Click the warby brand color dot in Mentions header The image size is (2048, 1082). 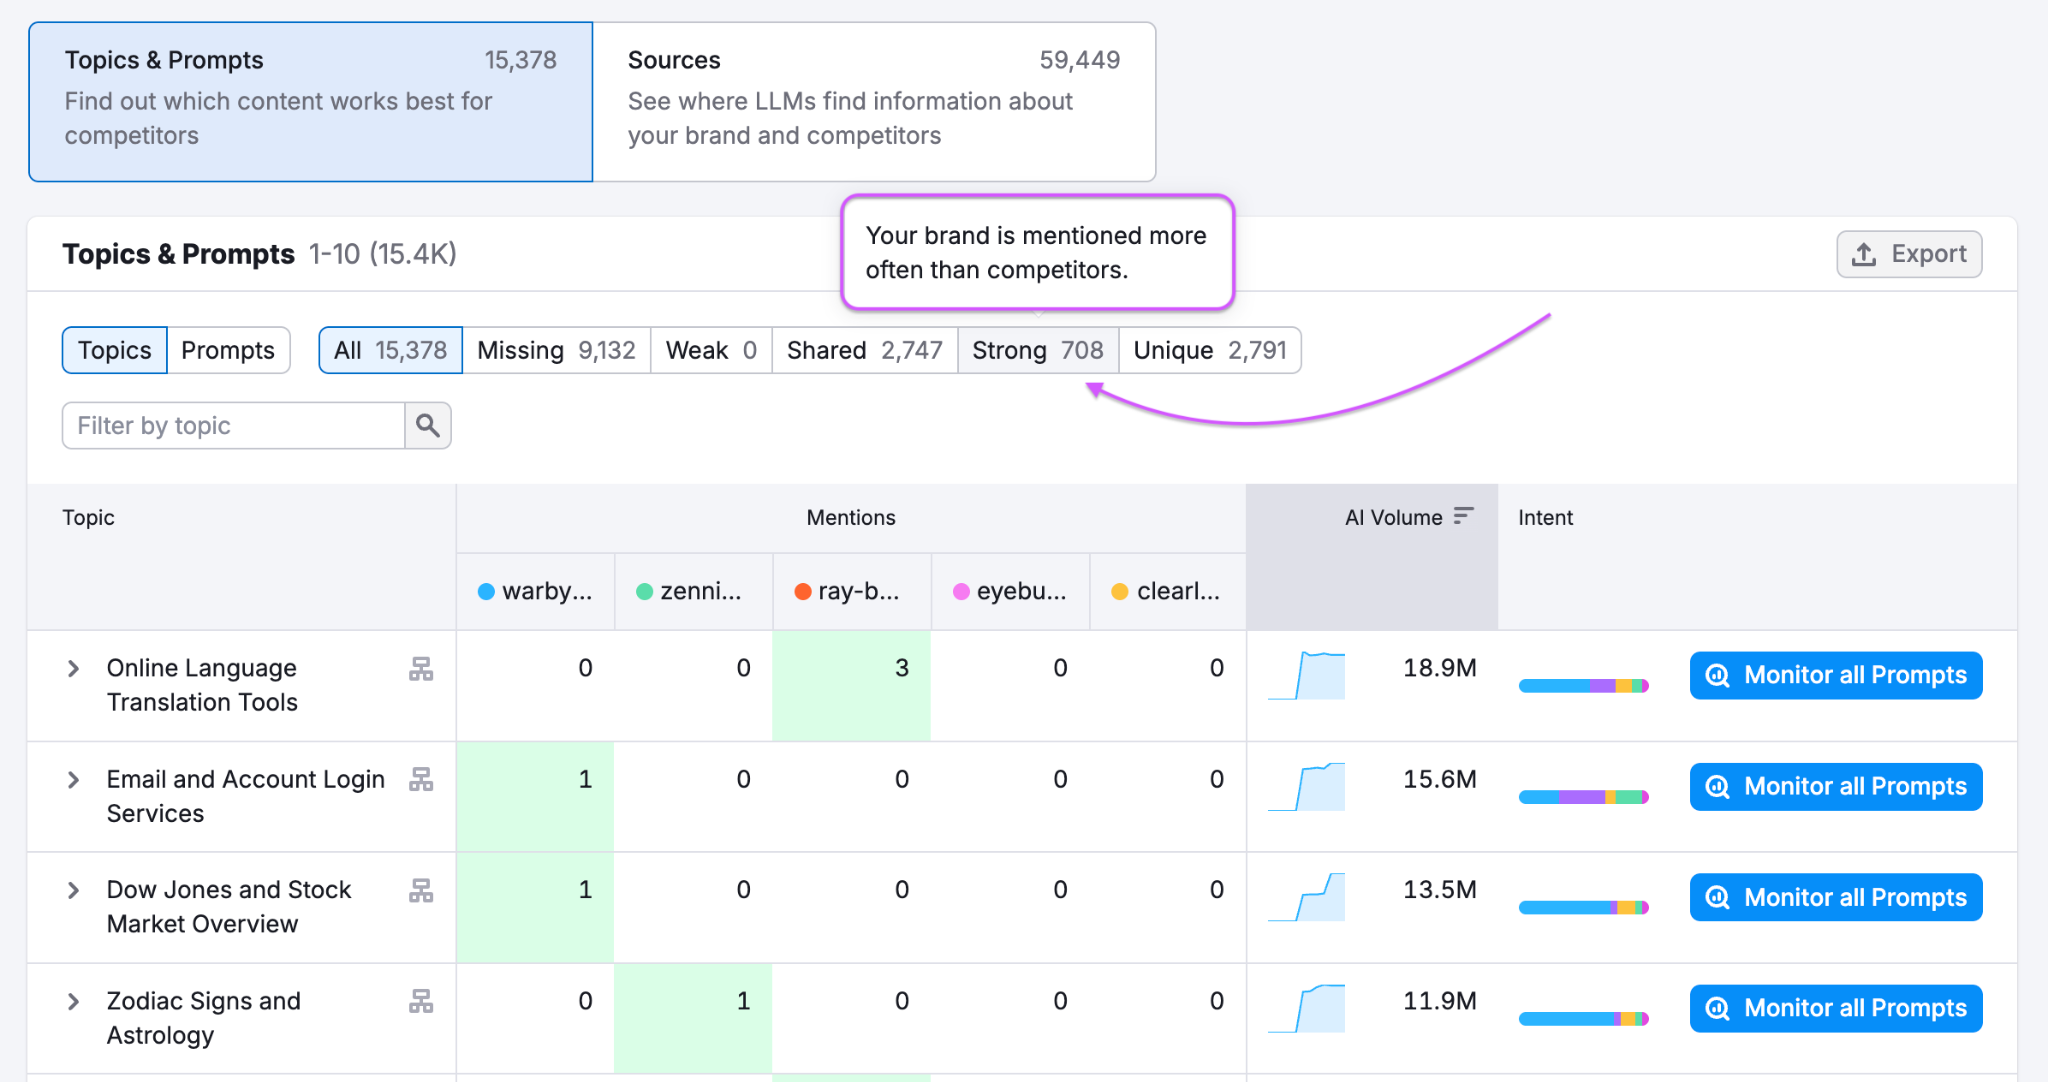tap(487, 591)
